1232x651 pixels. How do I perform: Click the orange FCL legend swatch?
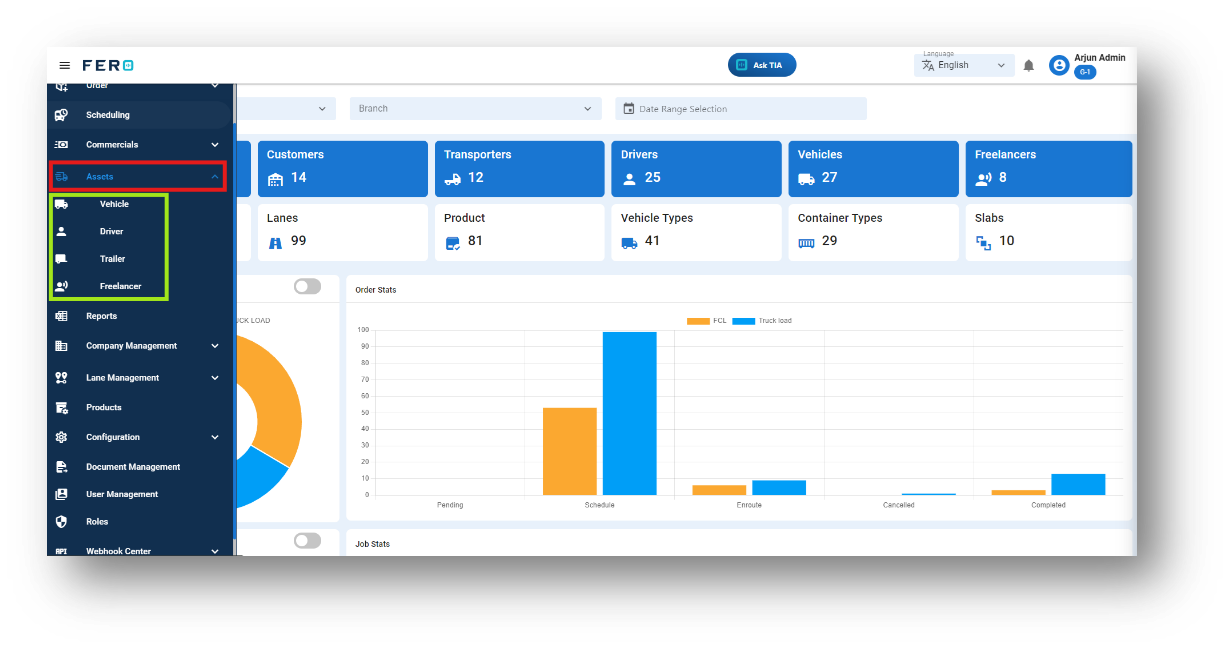[x=698, y=321]
